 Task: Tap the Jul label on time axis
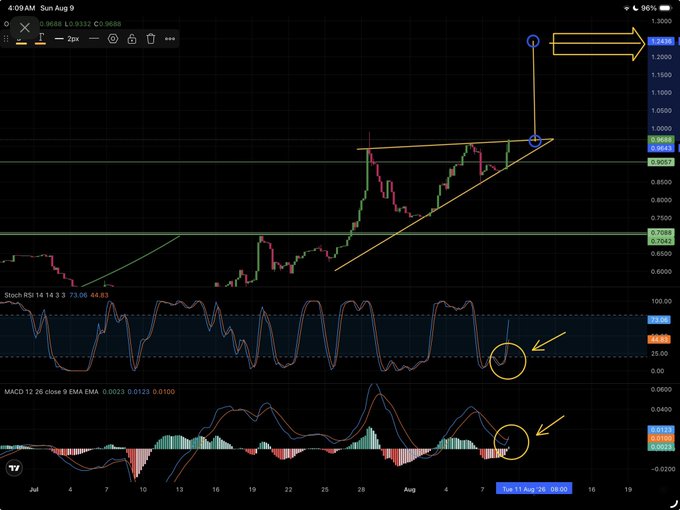(33, 489)
